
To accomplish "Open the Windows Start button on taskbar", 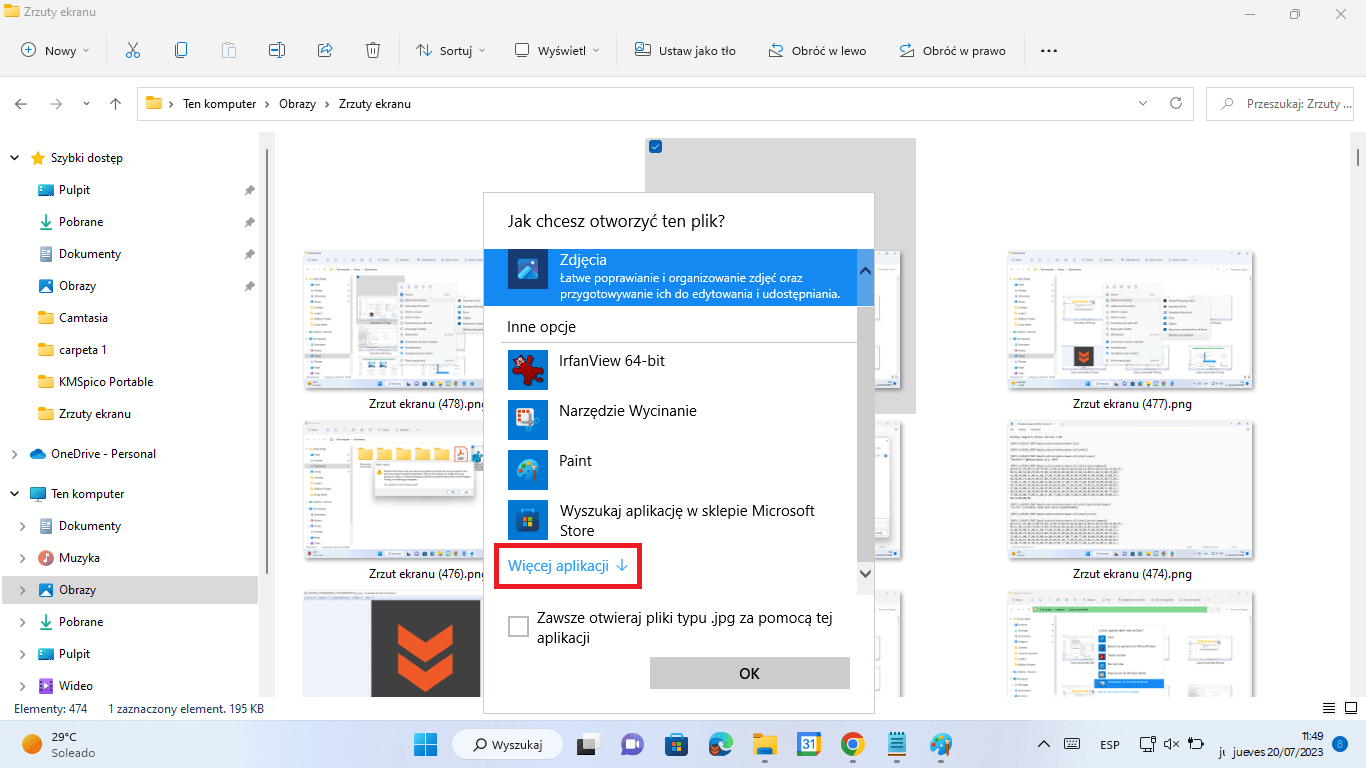I will tap(426, 744).
